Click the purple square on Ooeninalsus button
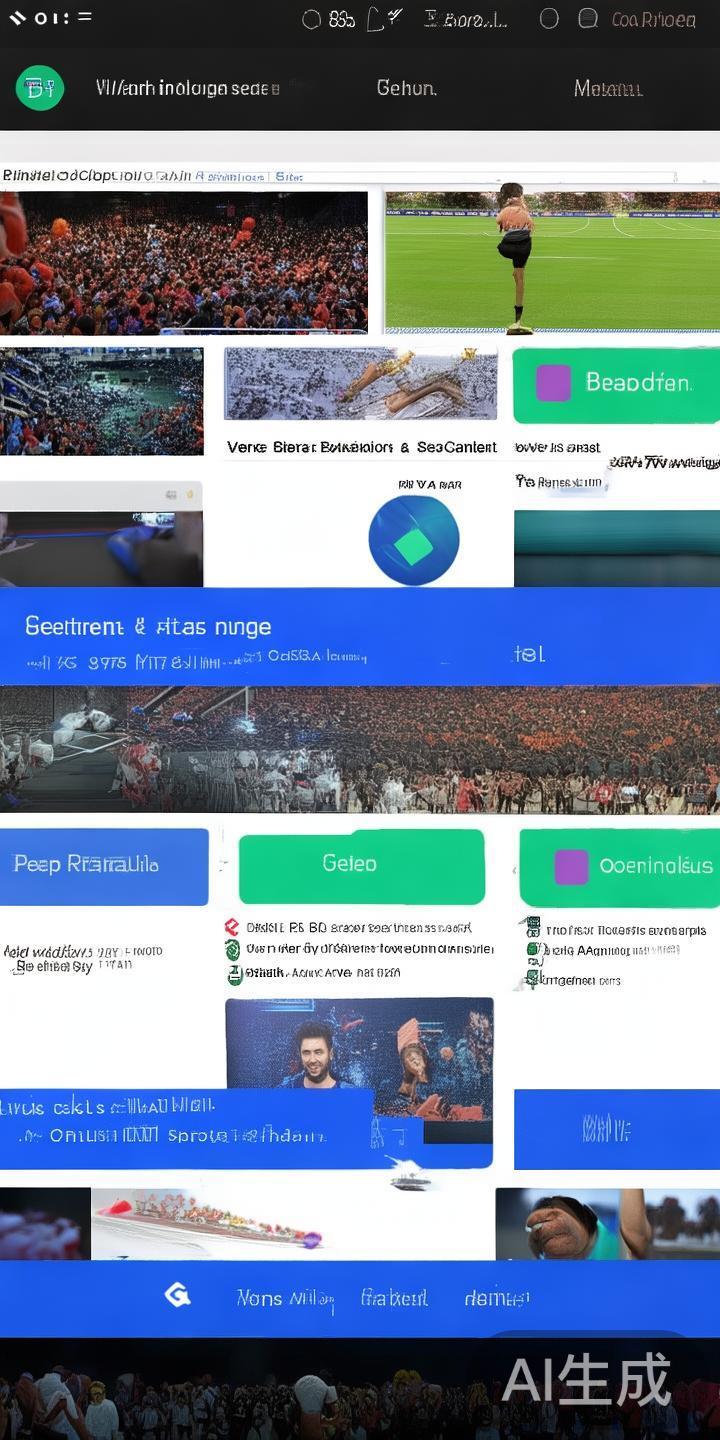Image resolution: width=720 pixels, height=1440 pixels. pyautogui.click(x=571, y=867)
